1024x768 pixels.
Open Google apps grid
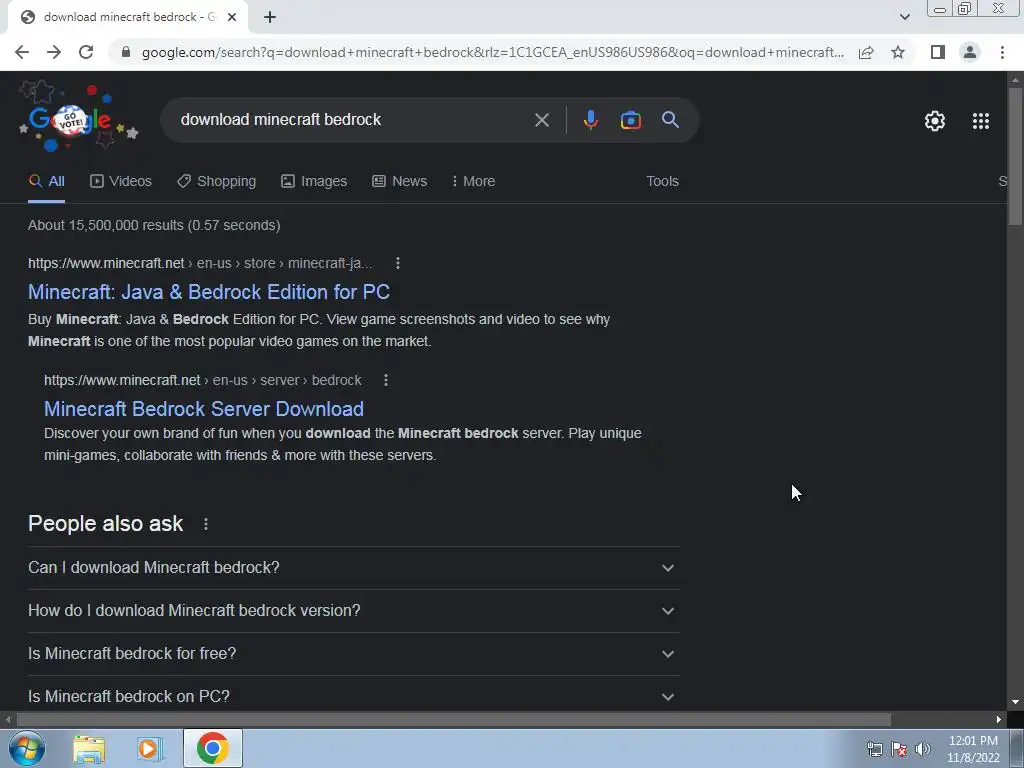(981, 121)
